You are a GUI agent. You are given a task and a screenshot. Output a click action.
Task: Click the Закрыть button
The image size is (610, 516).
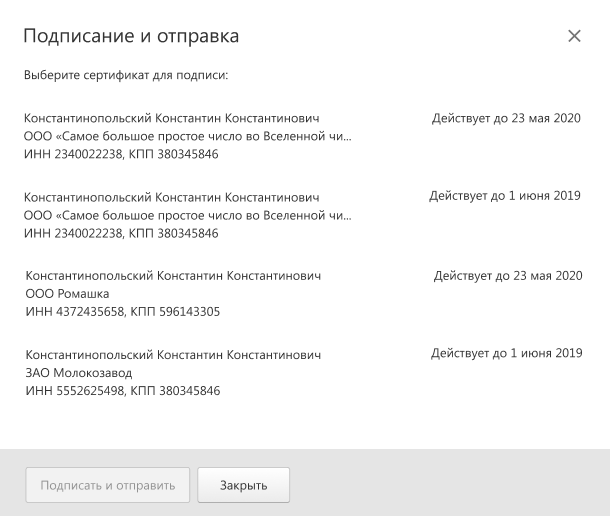(244, 485)
